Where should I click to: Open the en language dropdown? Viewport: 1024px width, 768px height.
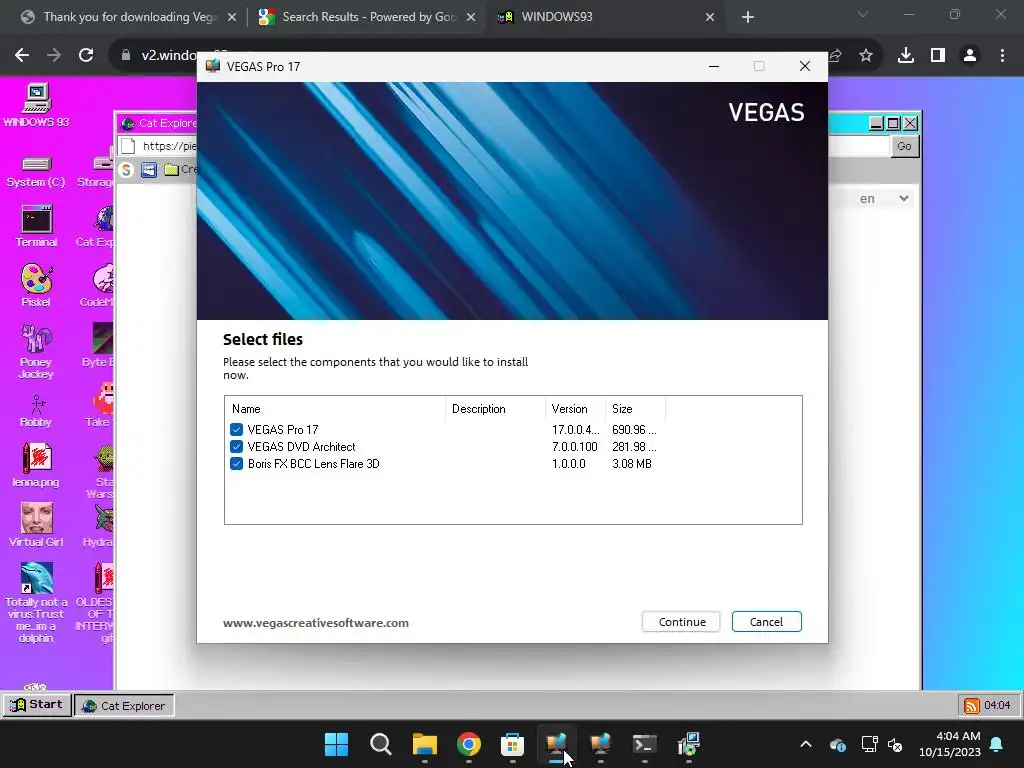(883, 199)
